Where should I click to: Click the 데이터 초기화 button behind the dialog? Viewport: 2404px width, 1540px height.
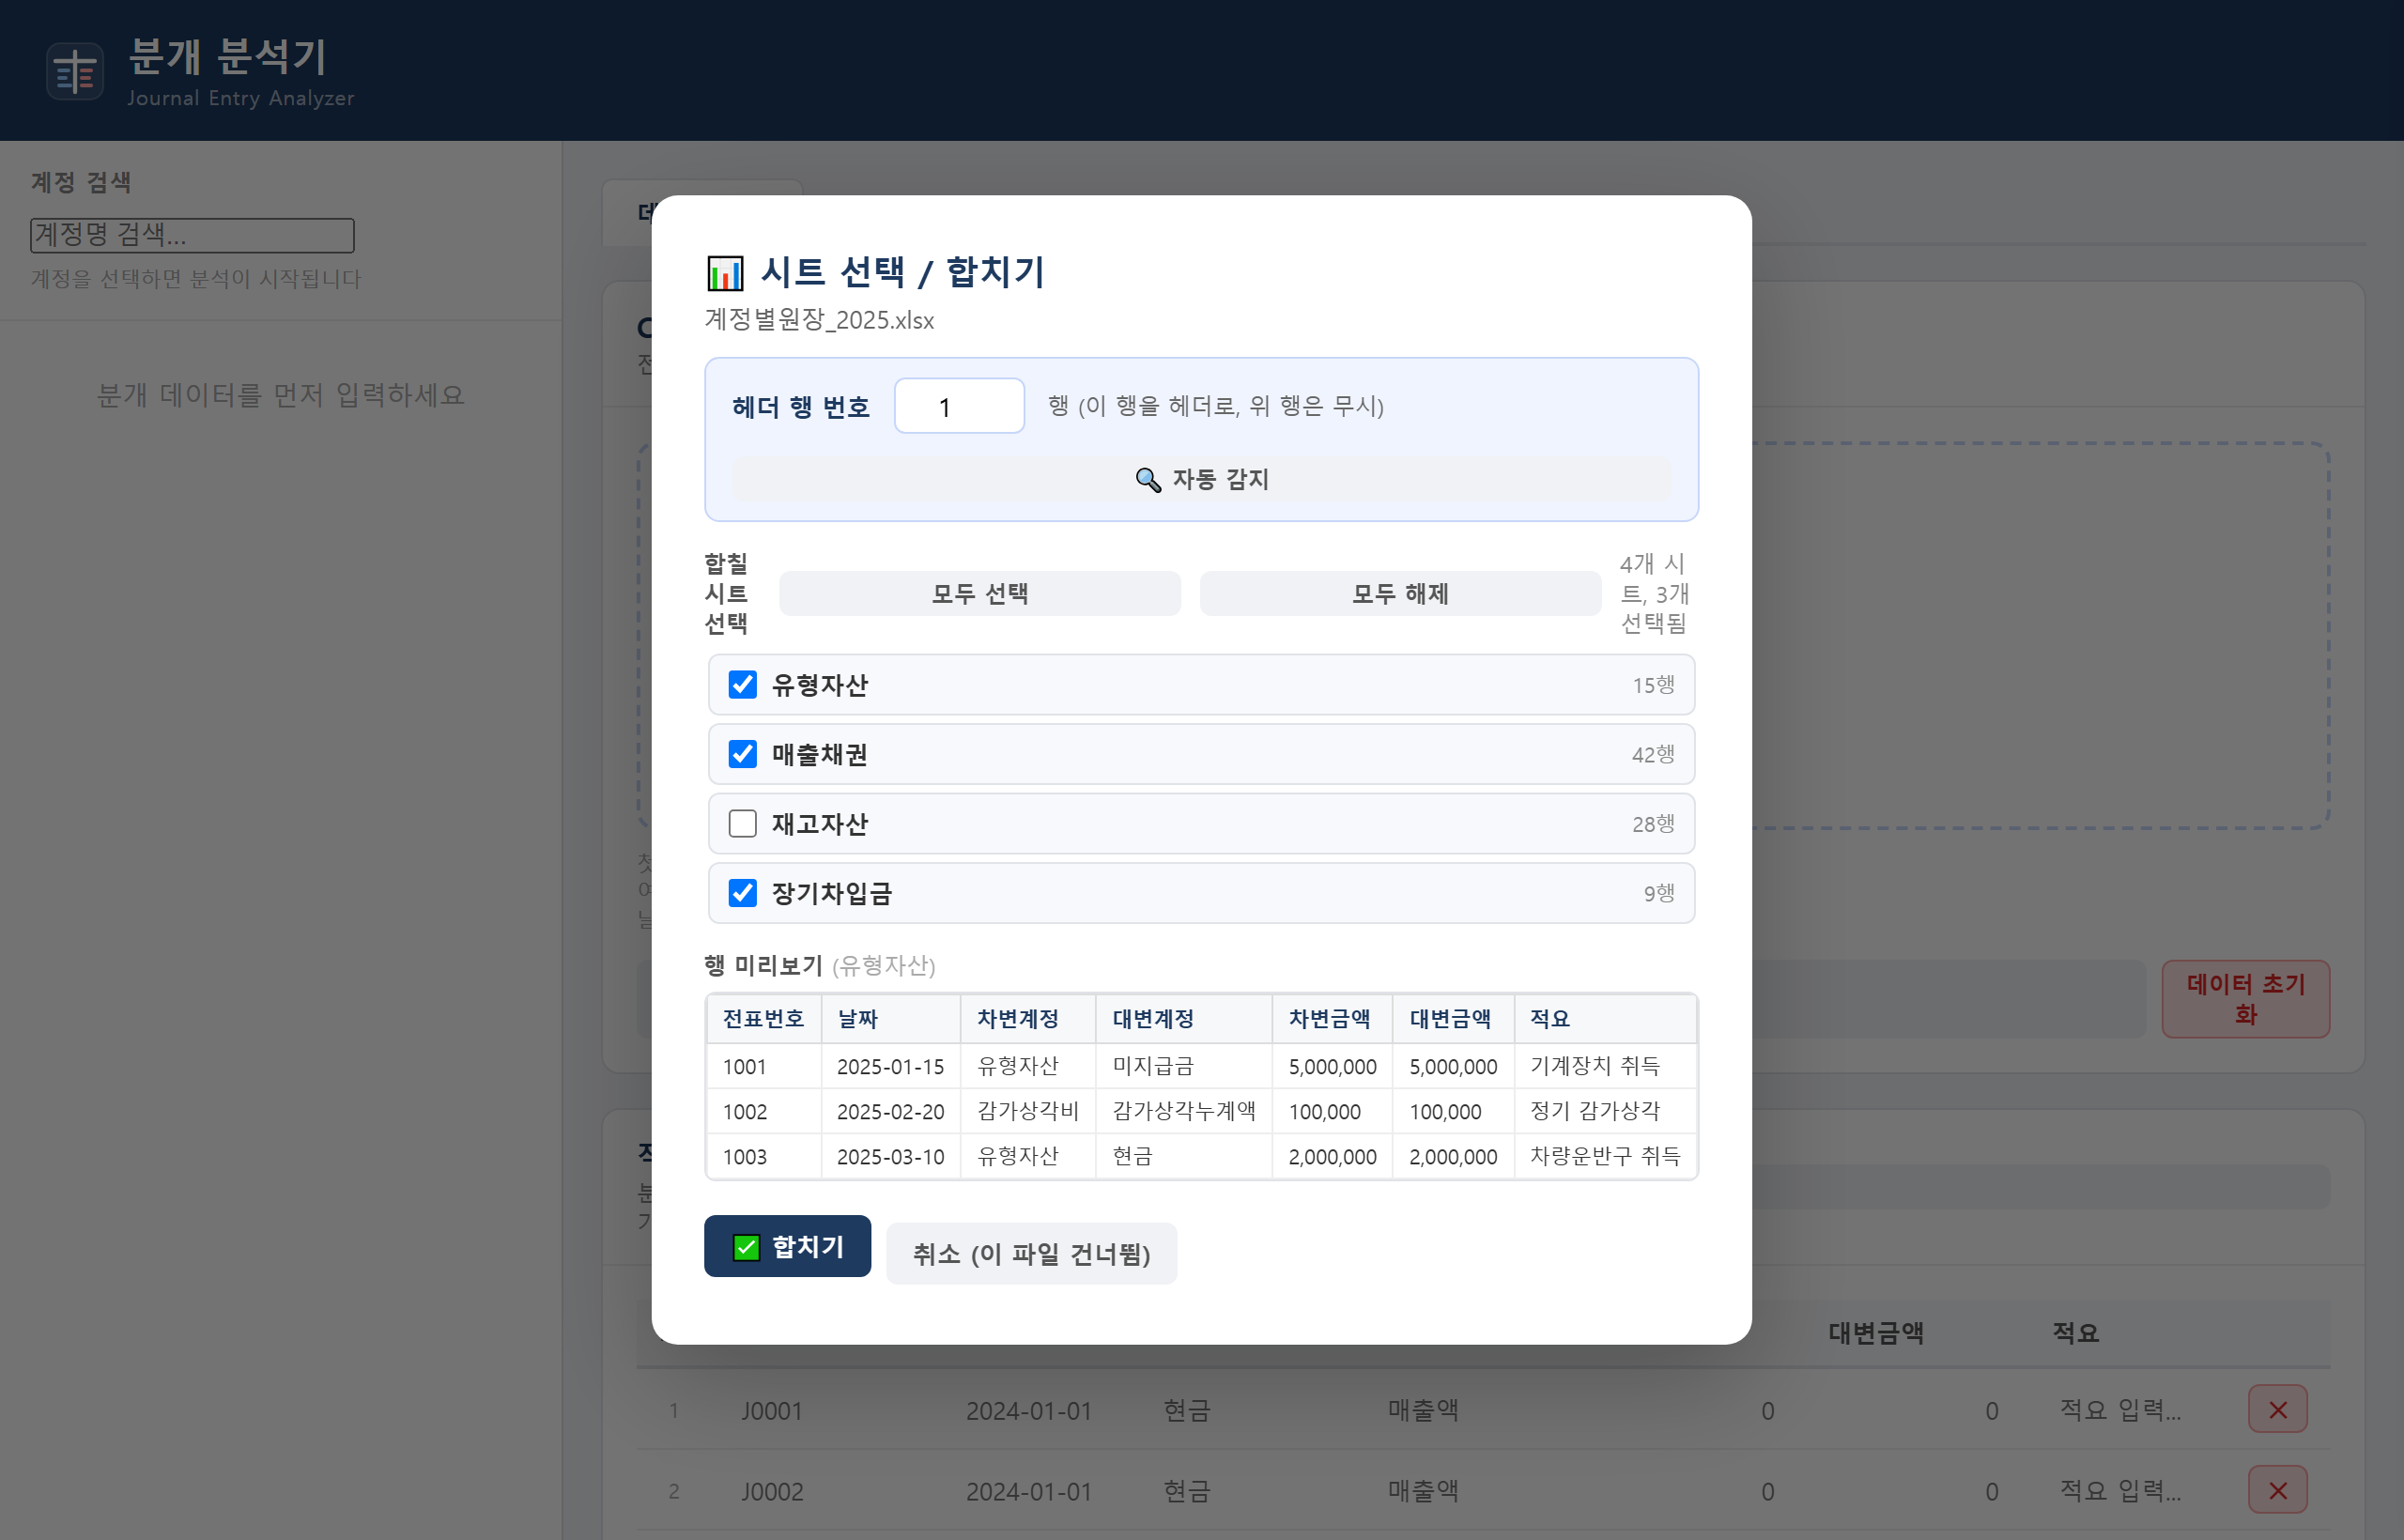(x=2246, y=999)
